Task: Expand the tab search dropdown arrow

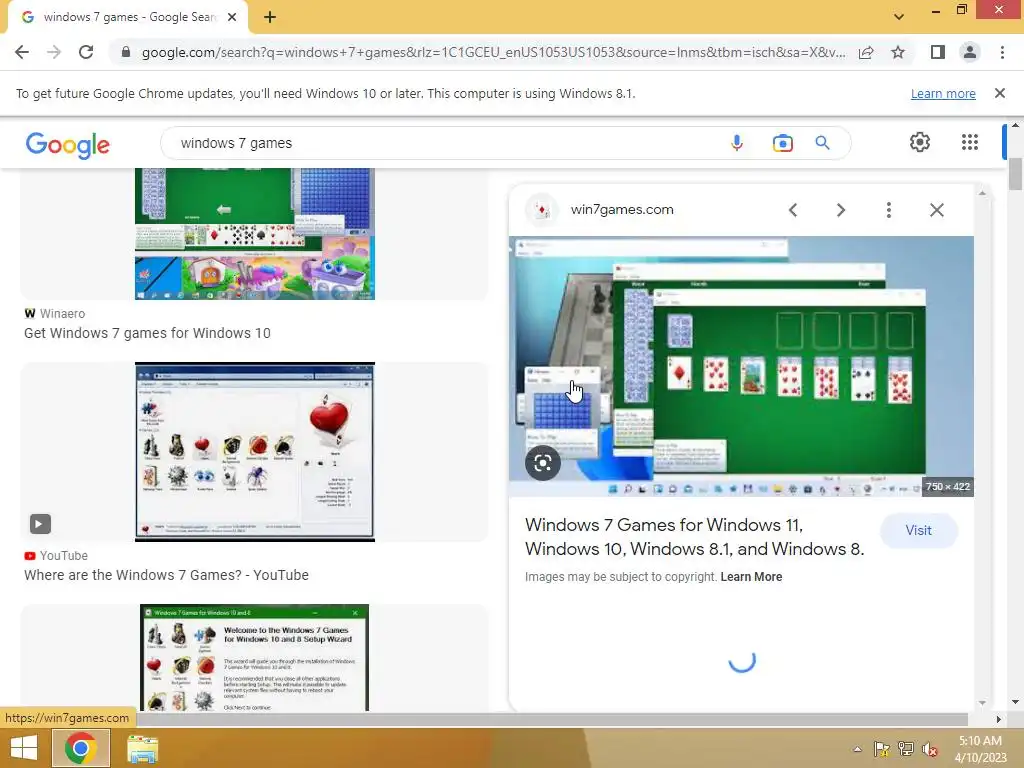Action: tap(899, 17)
